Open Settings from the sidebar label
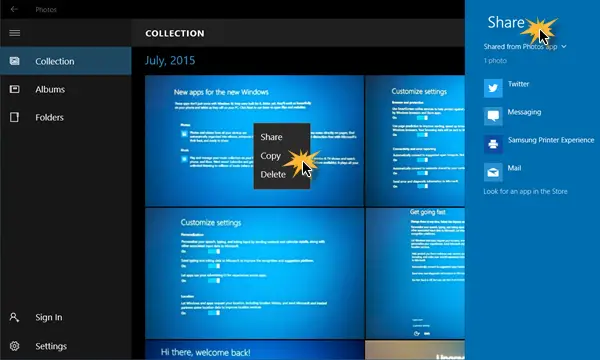The image size is (600, 360). click(51, 346)
